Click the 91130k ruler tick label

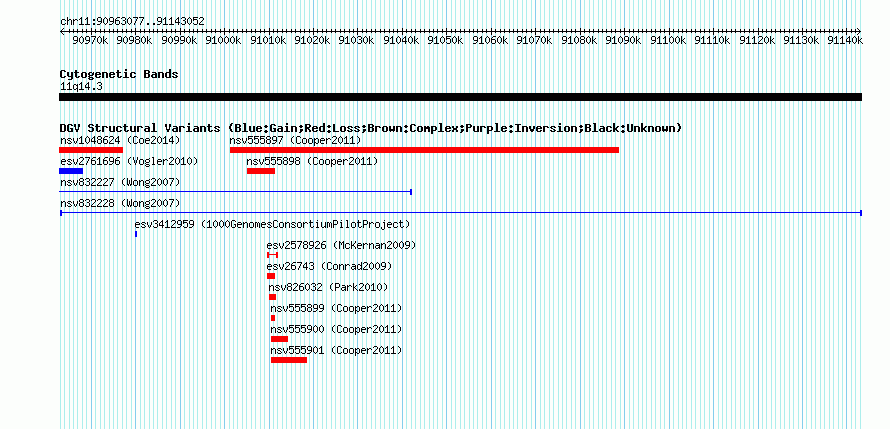[801, 40]
